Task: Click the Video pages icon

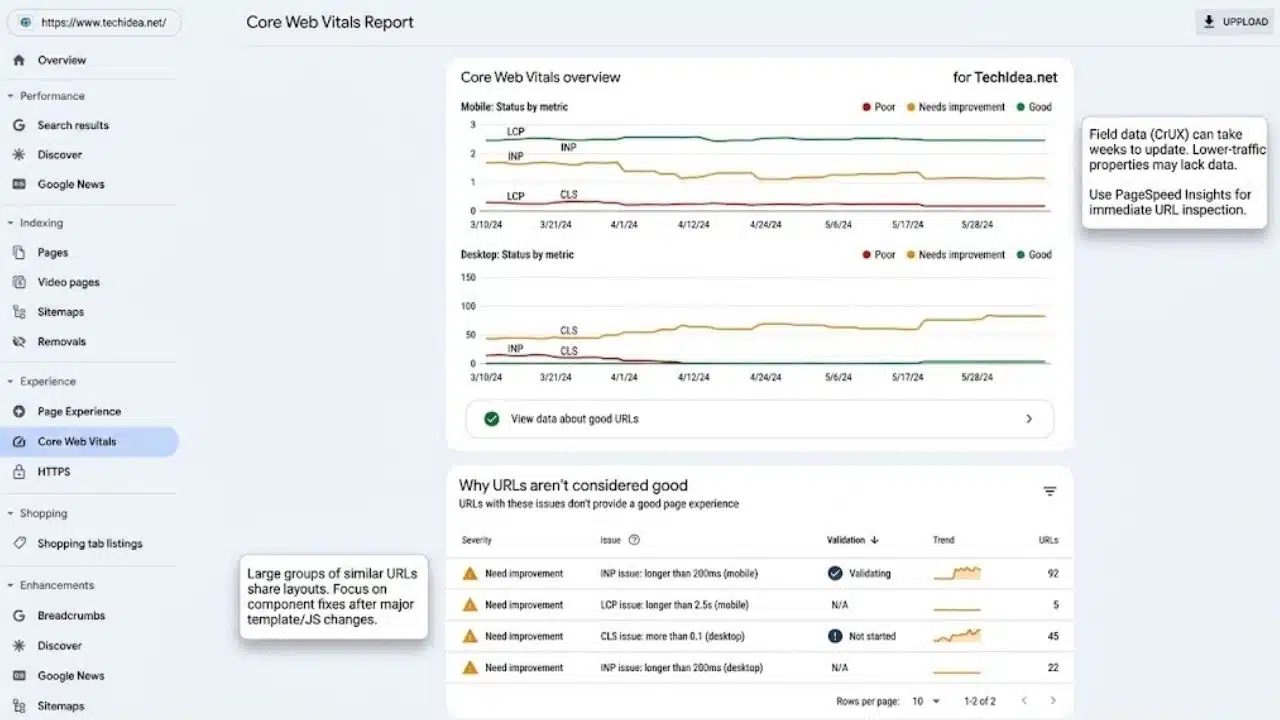Action: click(18, 282)
